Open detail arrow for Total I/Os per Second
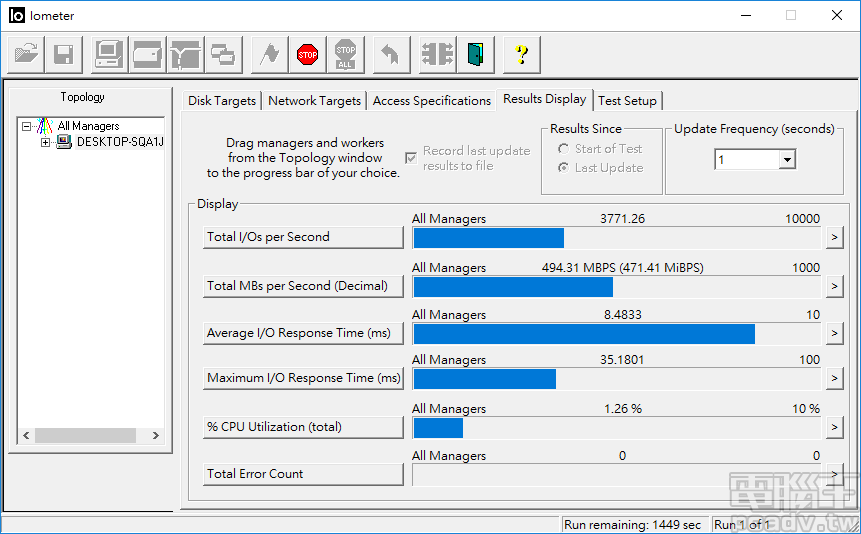Viewport: 861px width, 534px height. click(835, 237)
